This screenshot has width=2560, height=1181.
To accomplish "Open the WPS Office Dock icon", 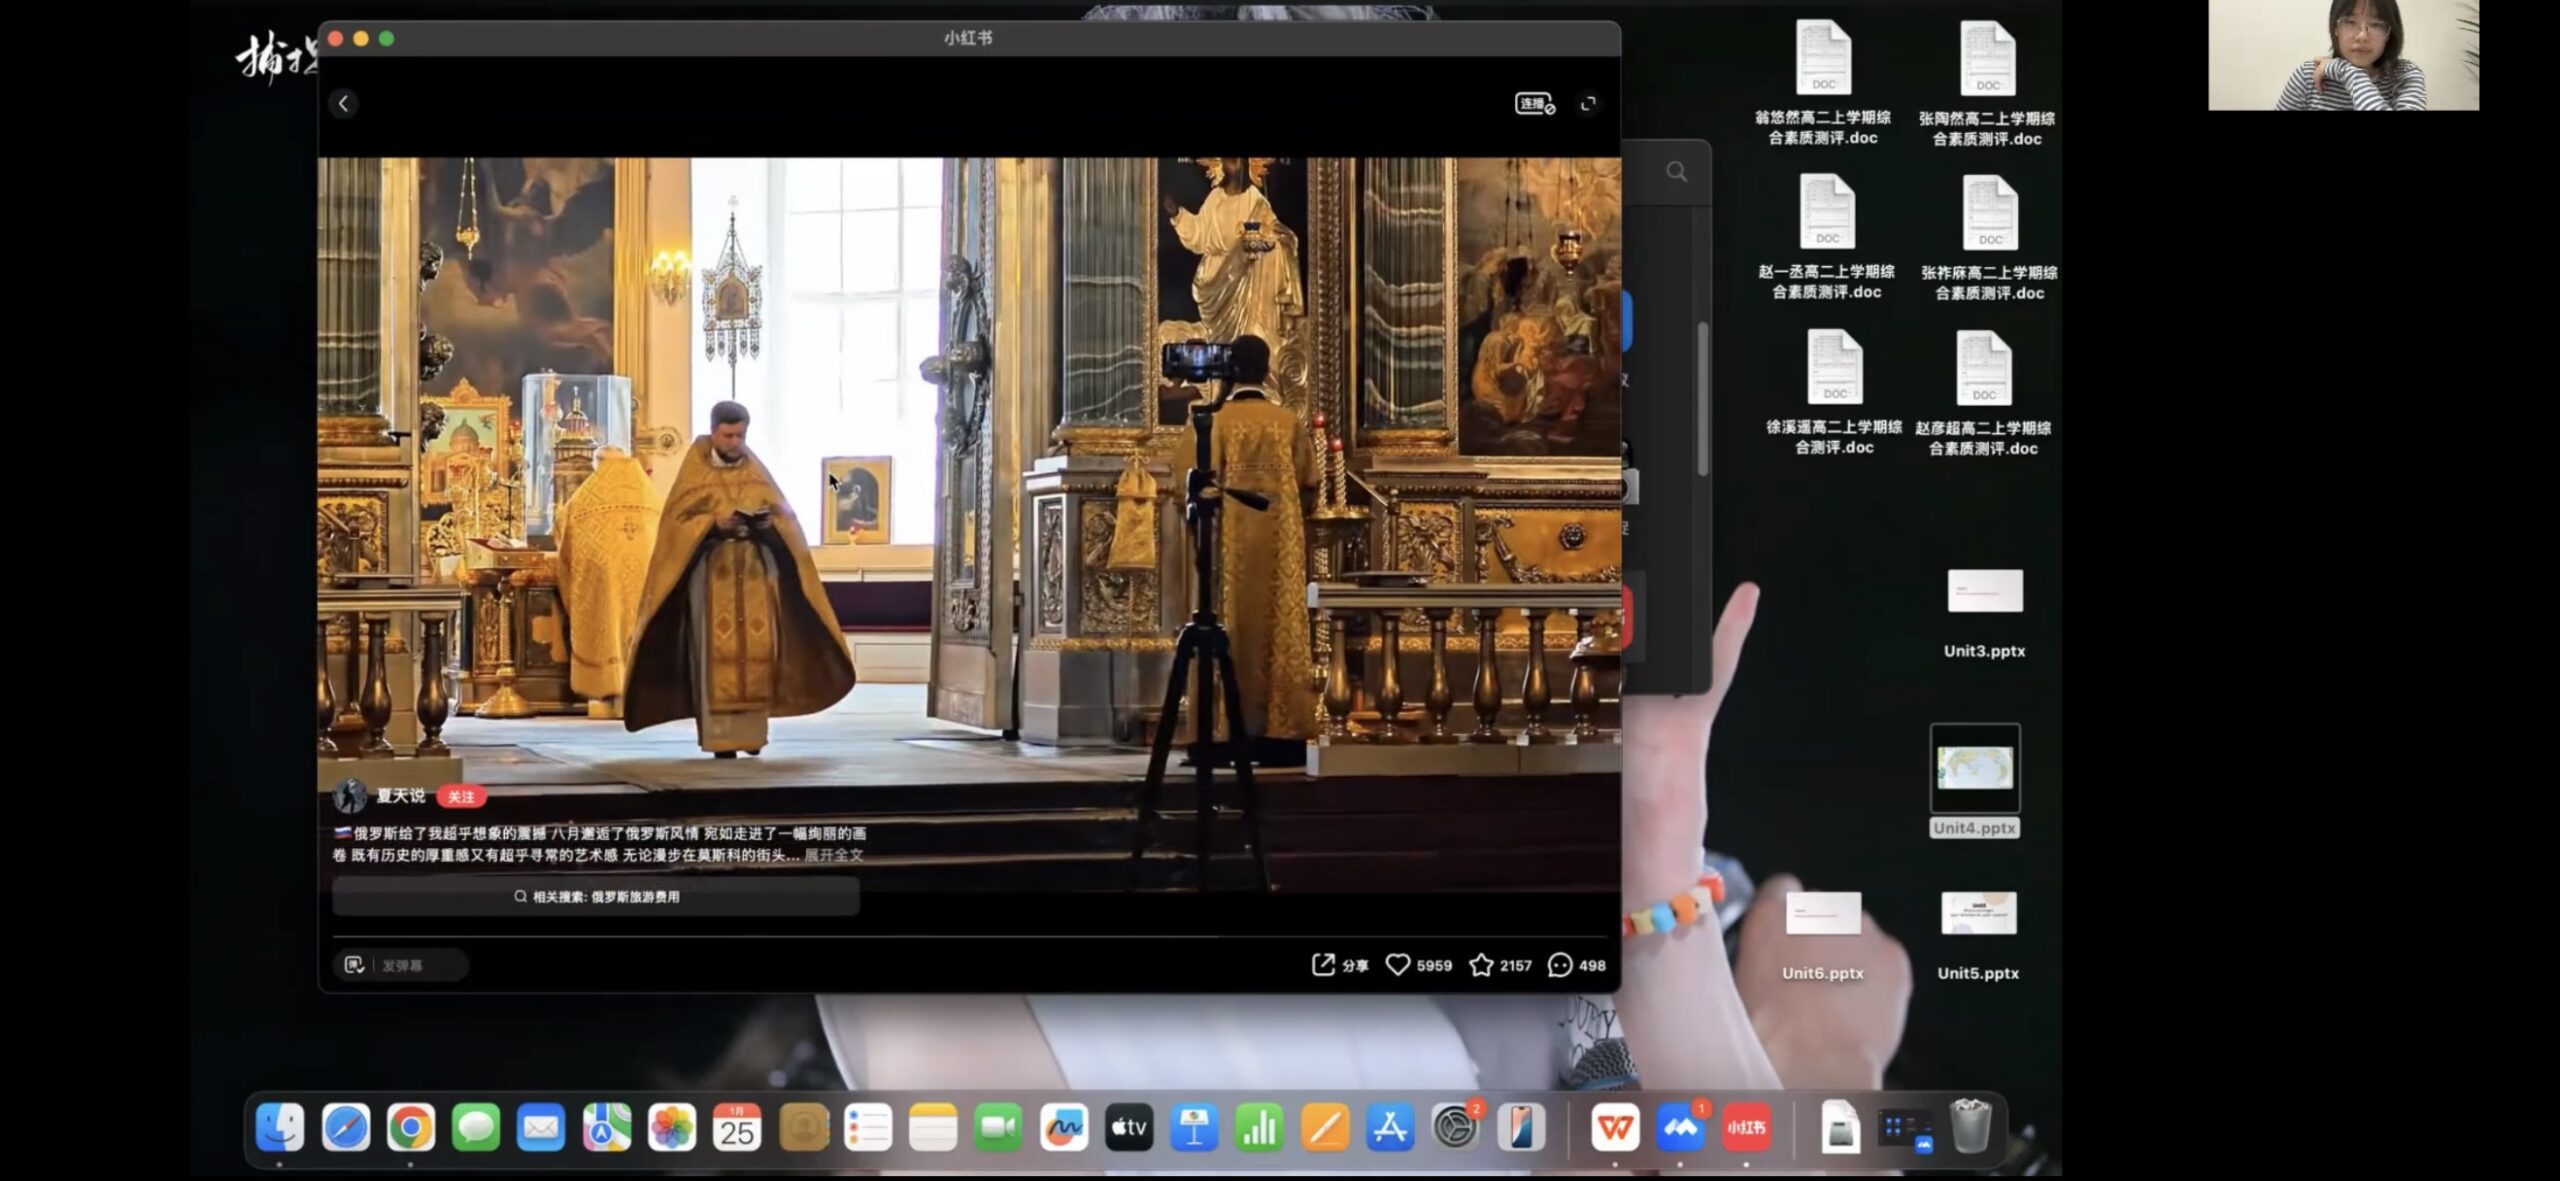I will coord(1615,1128).
